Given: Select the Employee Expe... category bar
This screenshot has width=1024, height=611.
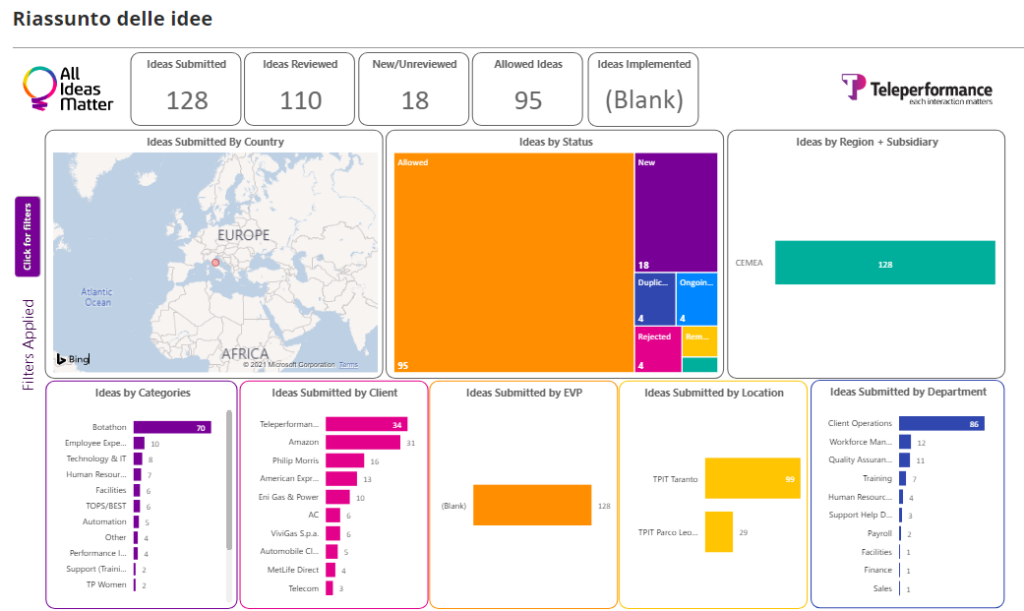Looking at the screenshot, I should point(139,443).
